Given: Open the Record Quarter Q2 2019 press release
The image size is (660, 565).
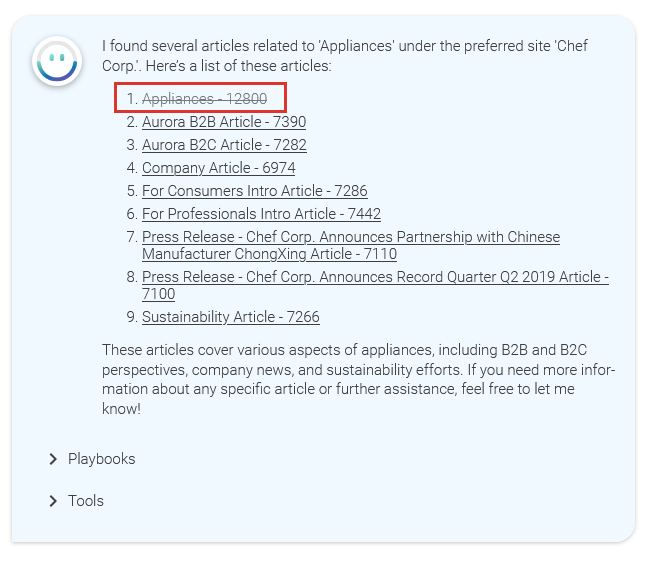Looking at the screenshot, I should point(375,277).
